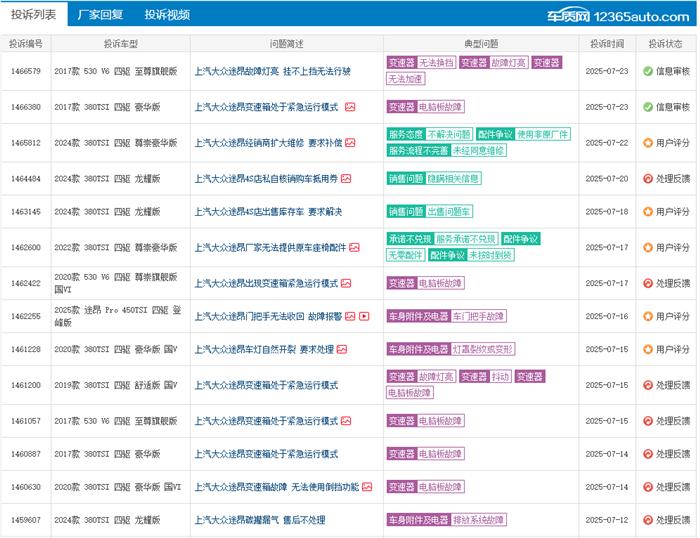Screen dimensions: 700x538
Task: Click the 车身附件及电器 灯罩裂纹或变形 tag
Action: 451,350
